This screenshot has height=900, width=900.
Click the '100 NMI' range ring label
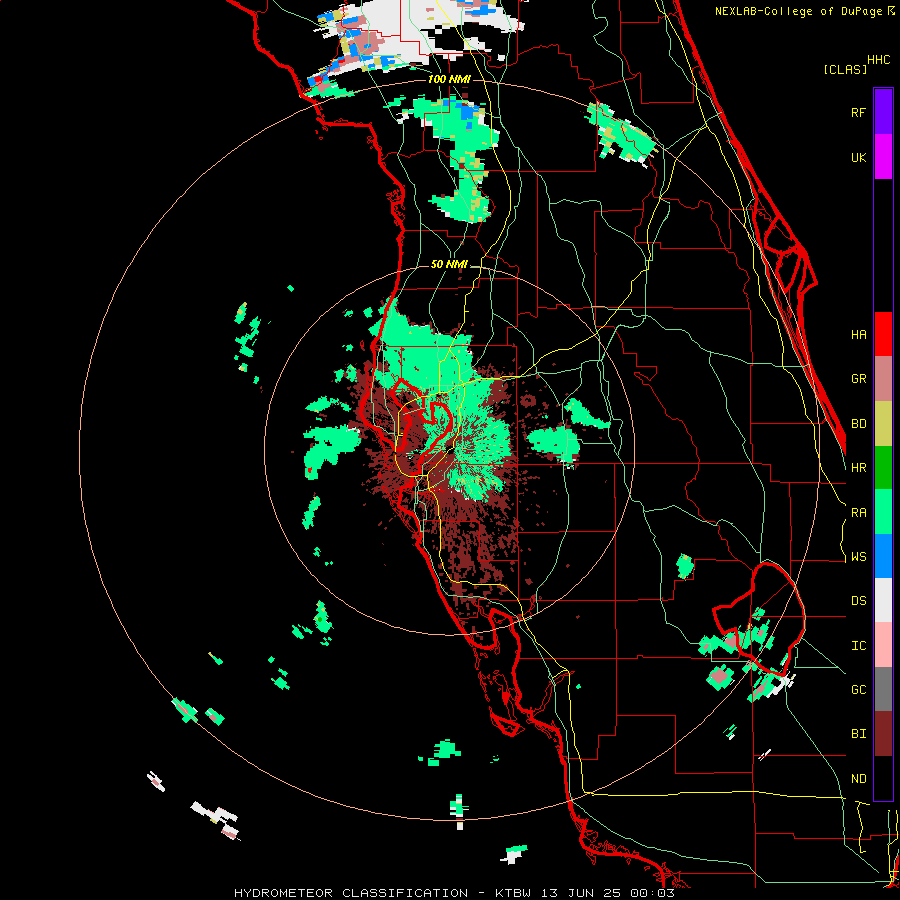tap(449, 79)
